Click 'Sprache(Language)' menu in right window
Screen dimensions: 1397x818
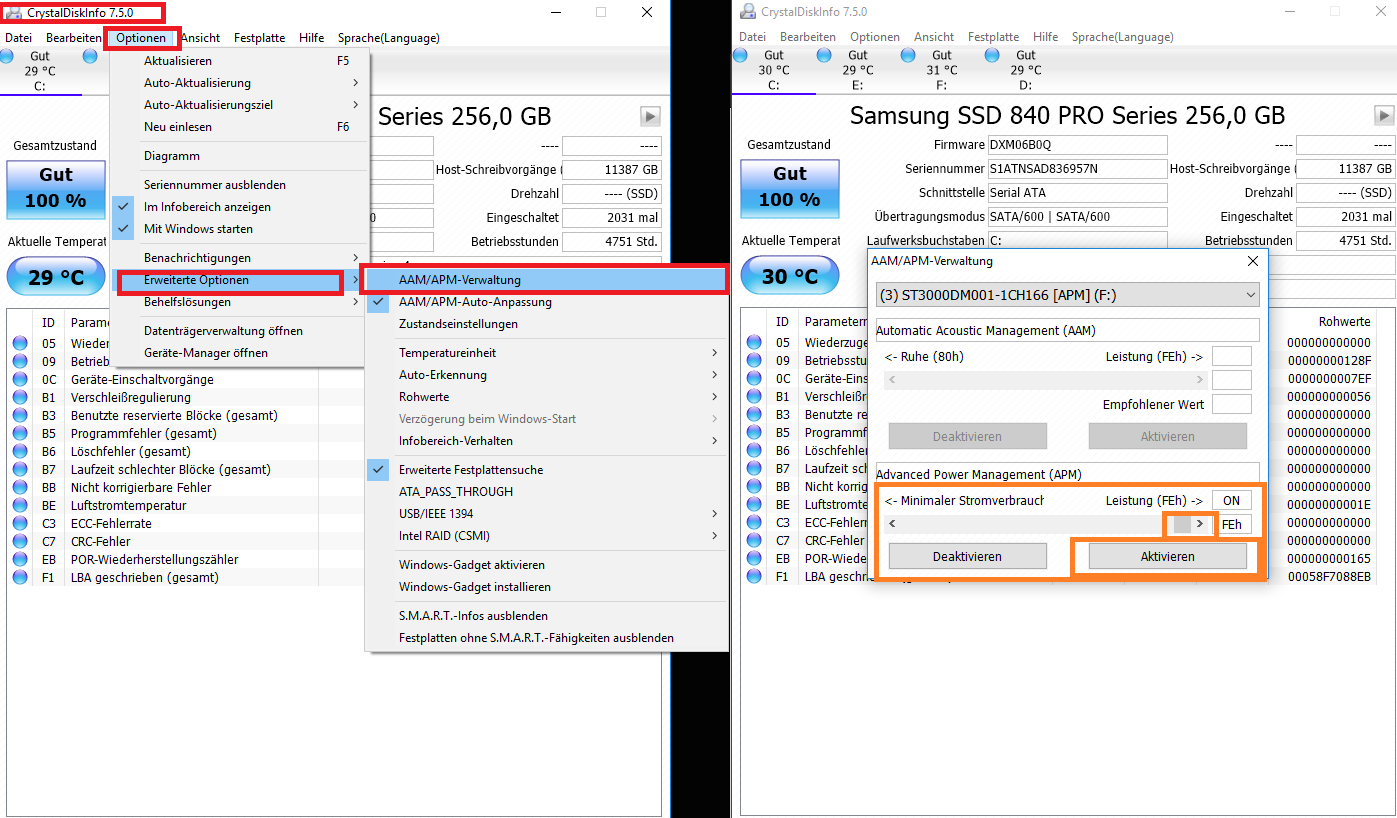pos(1122,37)
